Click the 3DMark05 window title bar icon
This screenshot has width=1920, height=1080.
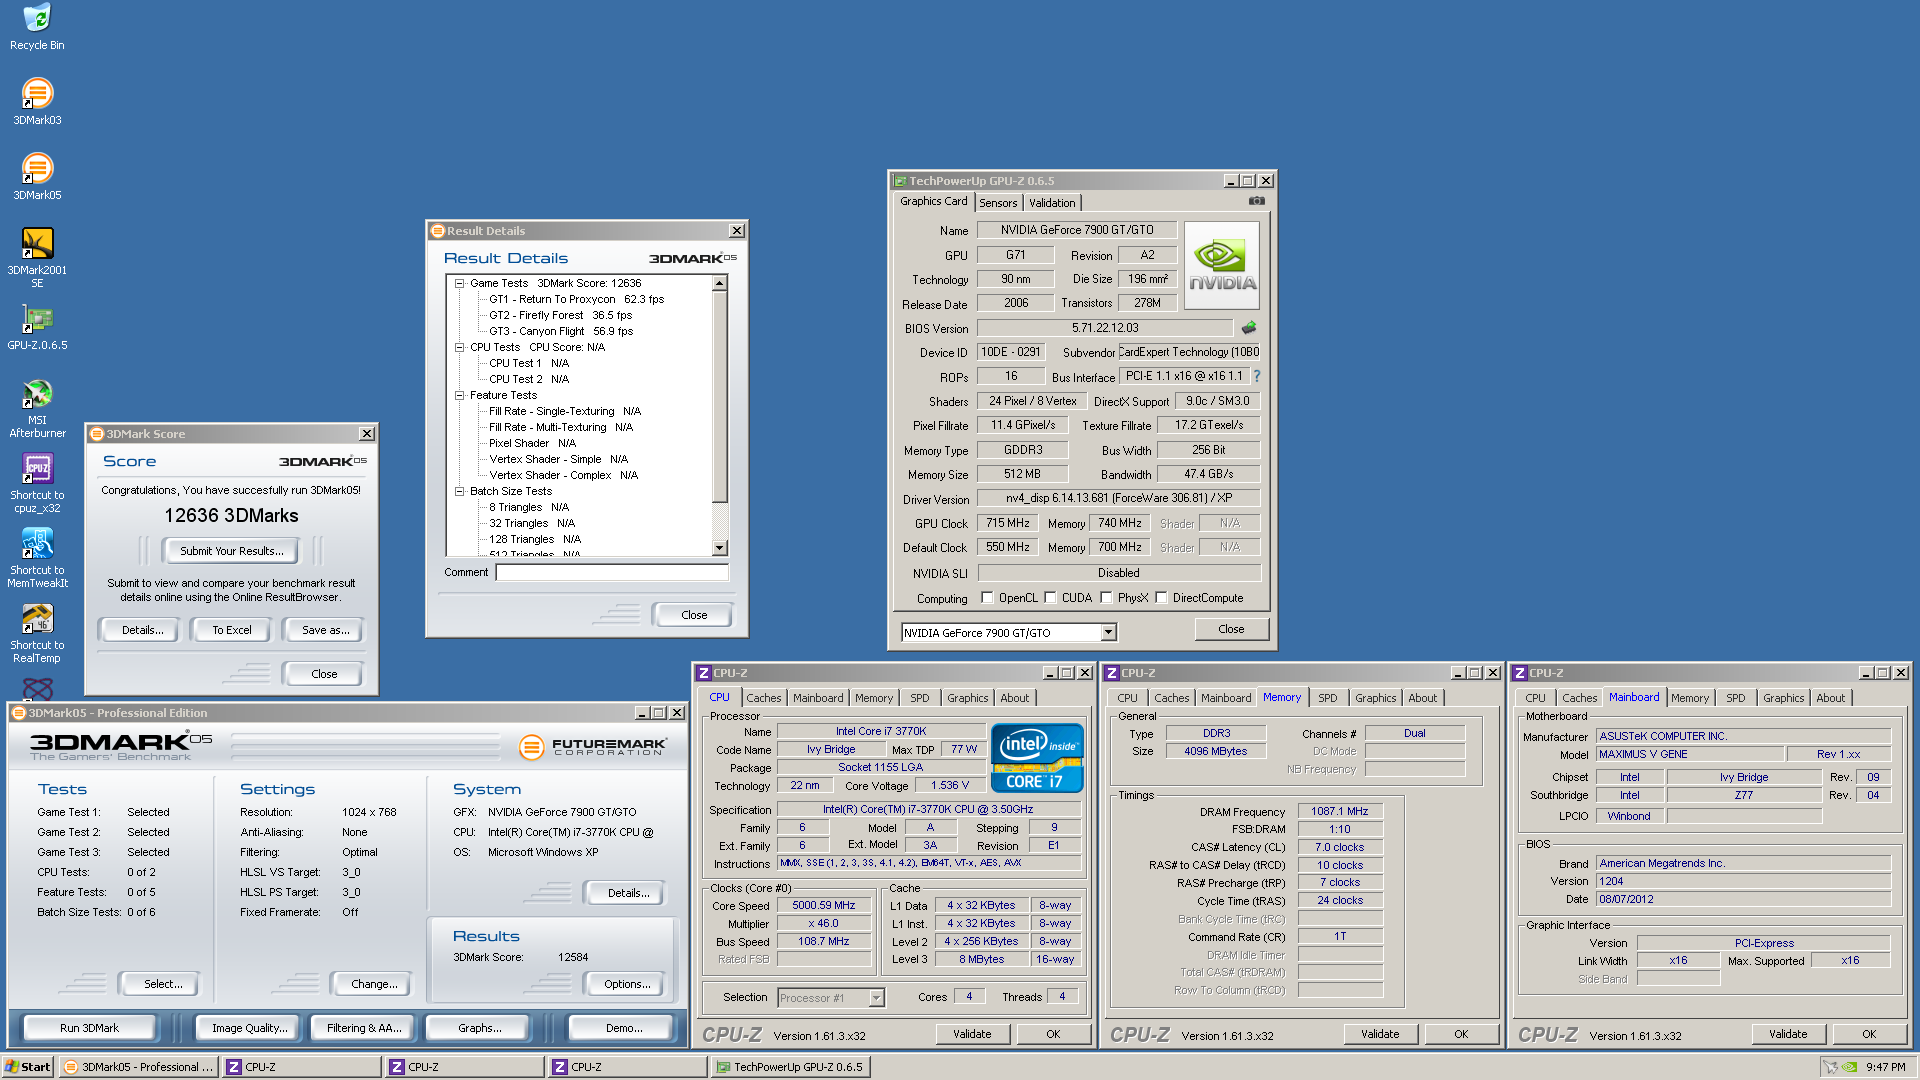click(x=18, y=713)
